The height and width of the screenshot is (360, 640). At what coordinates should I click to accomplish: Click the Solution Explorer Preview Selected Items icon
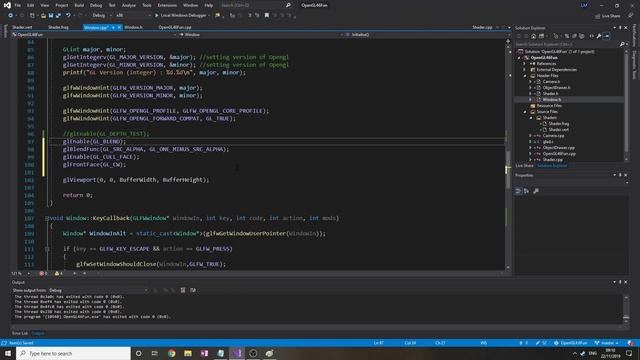(x=607, y=36)
